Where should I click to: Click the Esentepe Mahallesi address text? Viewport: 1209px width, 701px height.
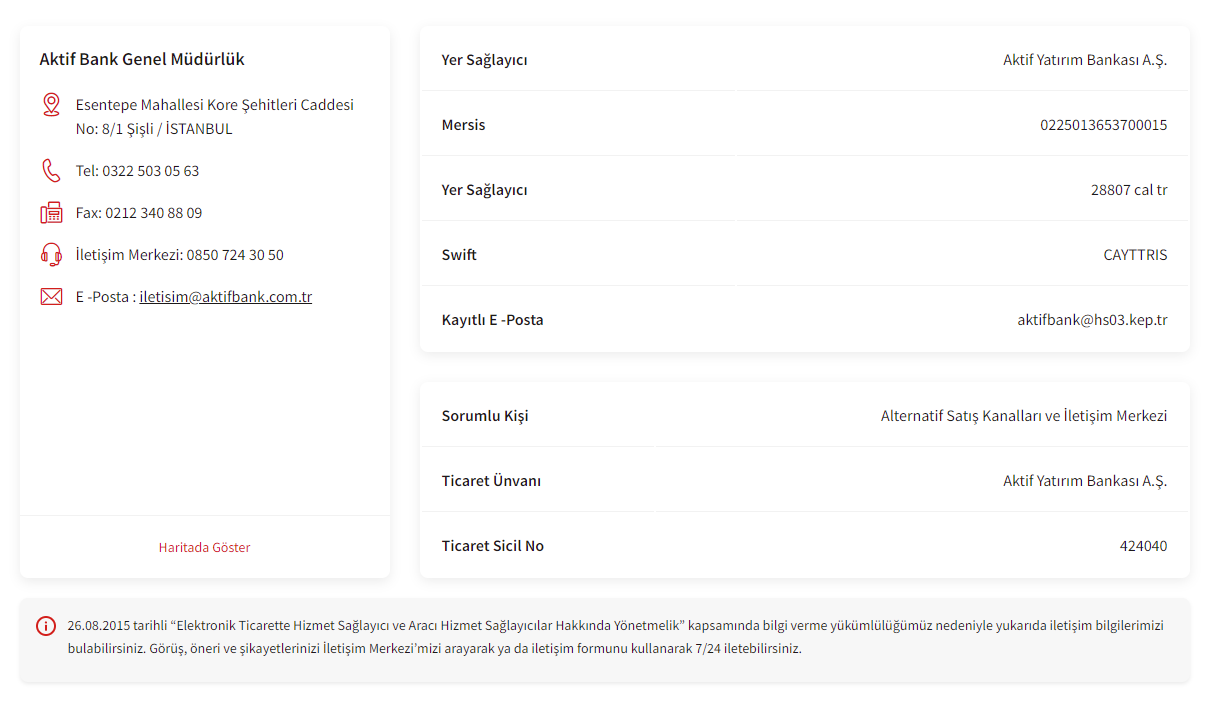click(214, 105)
